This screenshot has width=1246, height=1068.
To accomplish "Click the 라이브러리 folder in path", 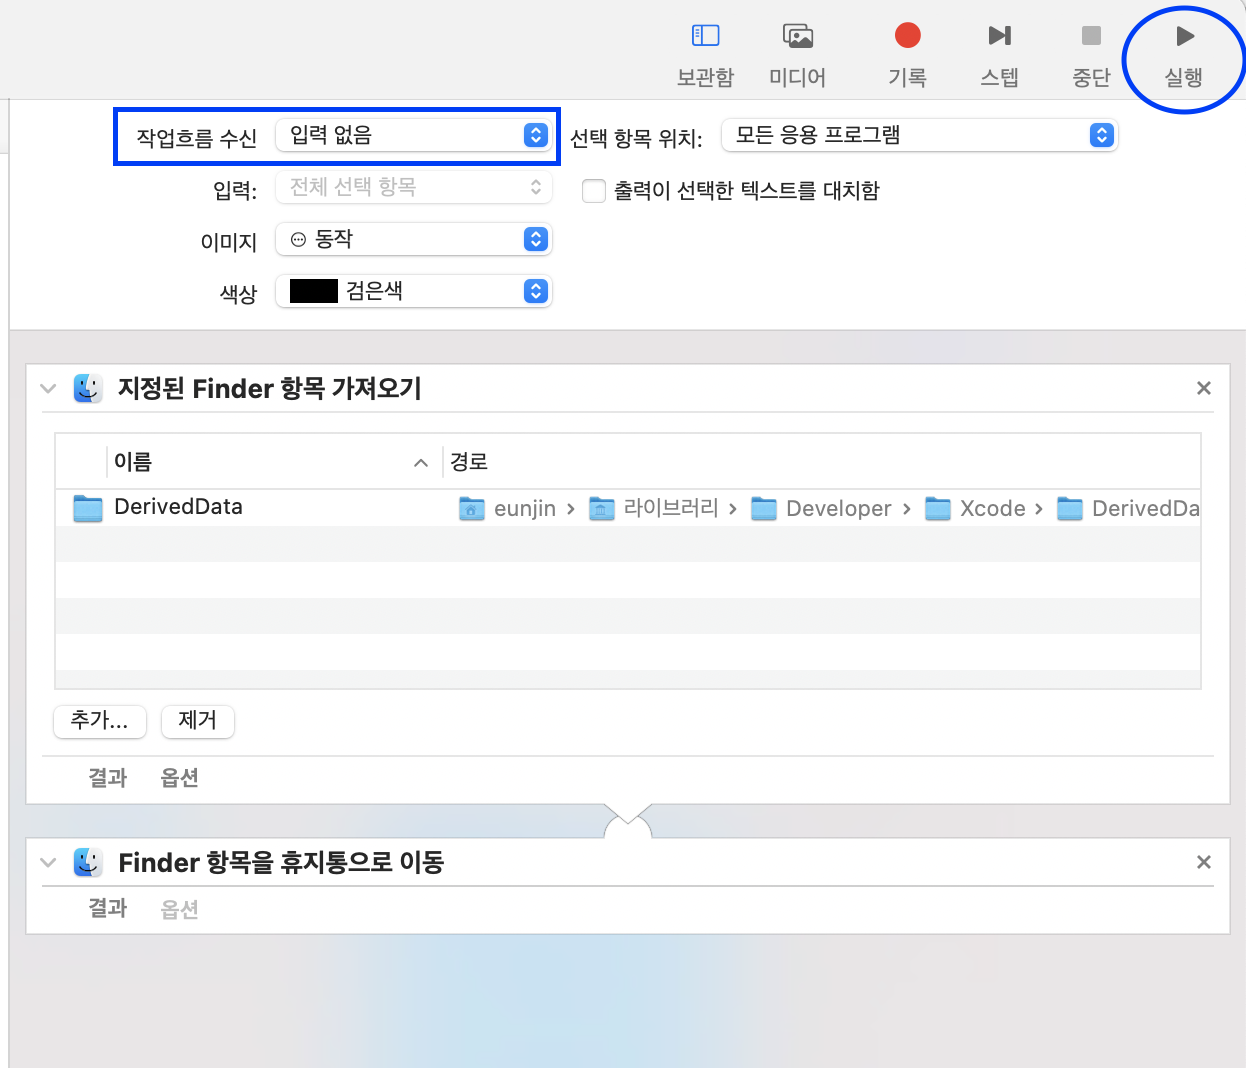I will (655, 508).
